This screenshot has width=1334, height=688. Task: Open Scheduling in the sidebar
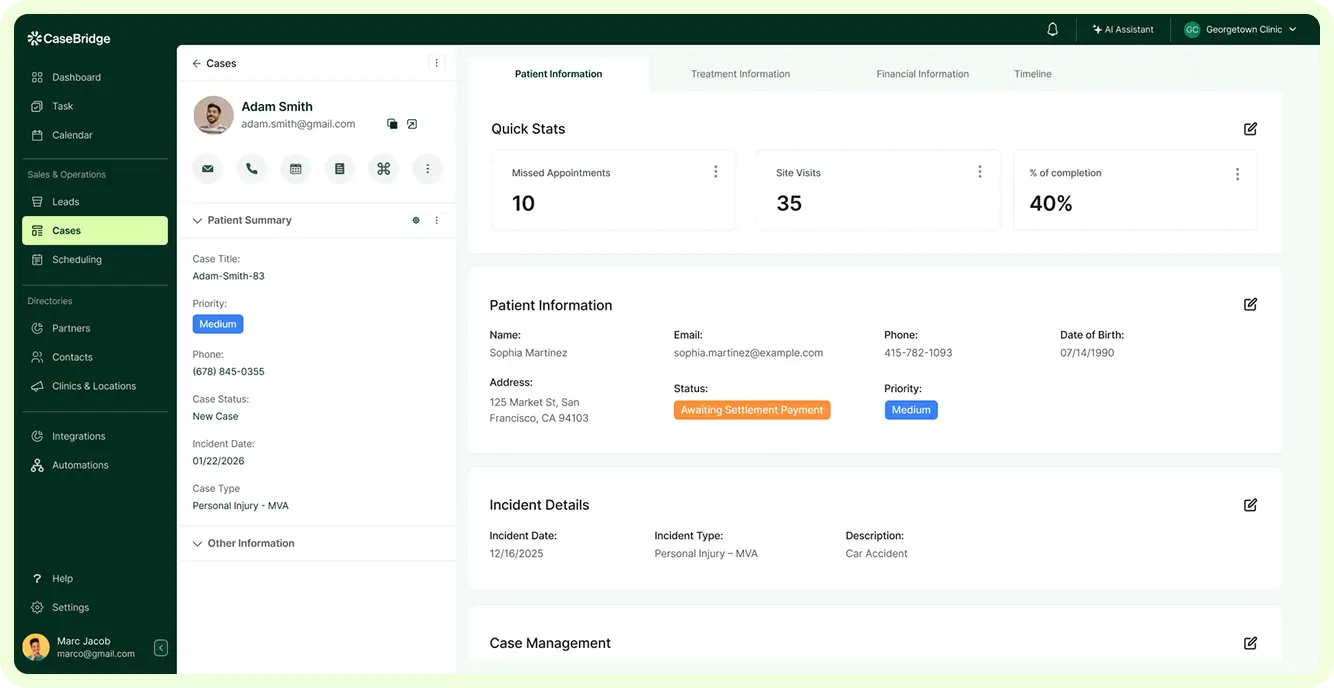tap(77, 259)
